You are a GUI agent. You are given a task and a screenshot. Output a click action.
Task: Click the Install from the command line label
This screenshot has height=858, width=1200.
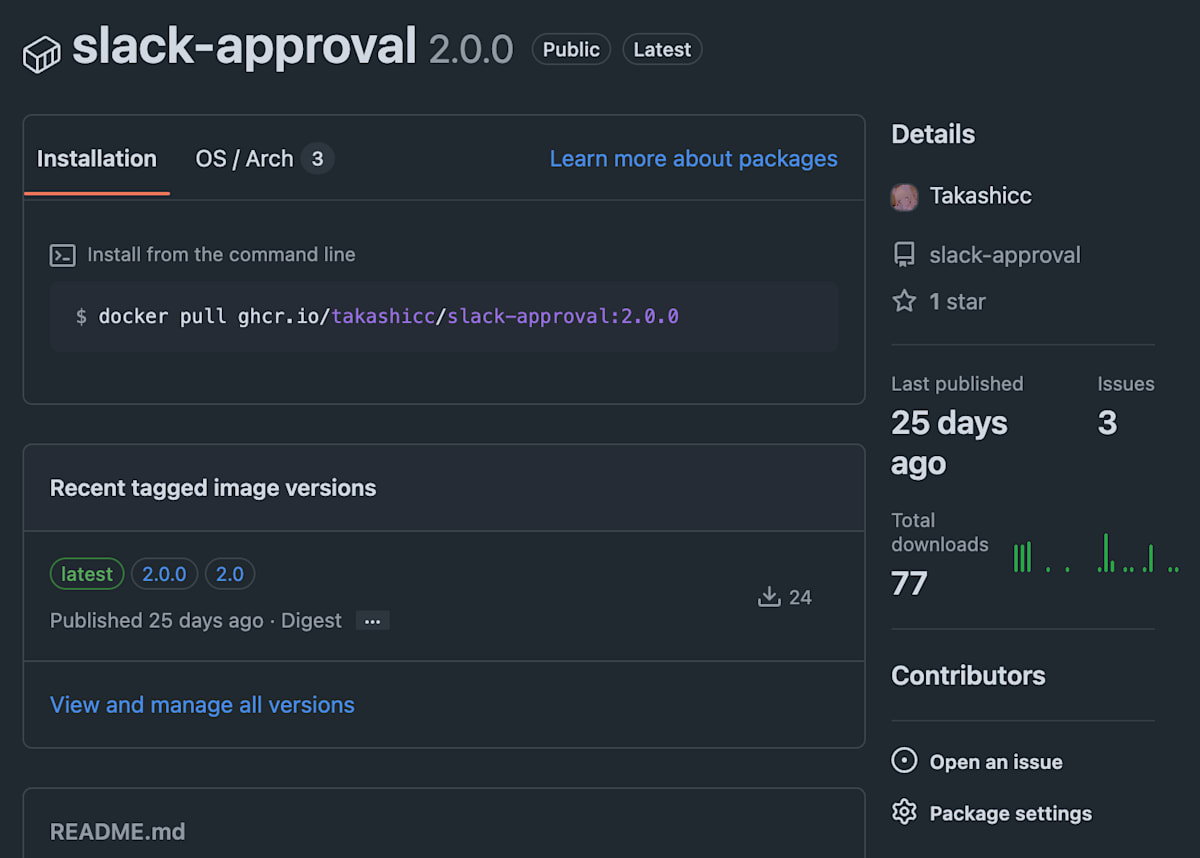pyautogui.click(x=221, y=255)
